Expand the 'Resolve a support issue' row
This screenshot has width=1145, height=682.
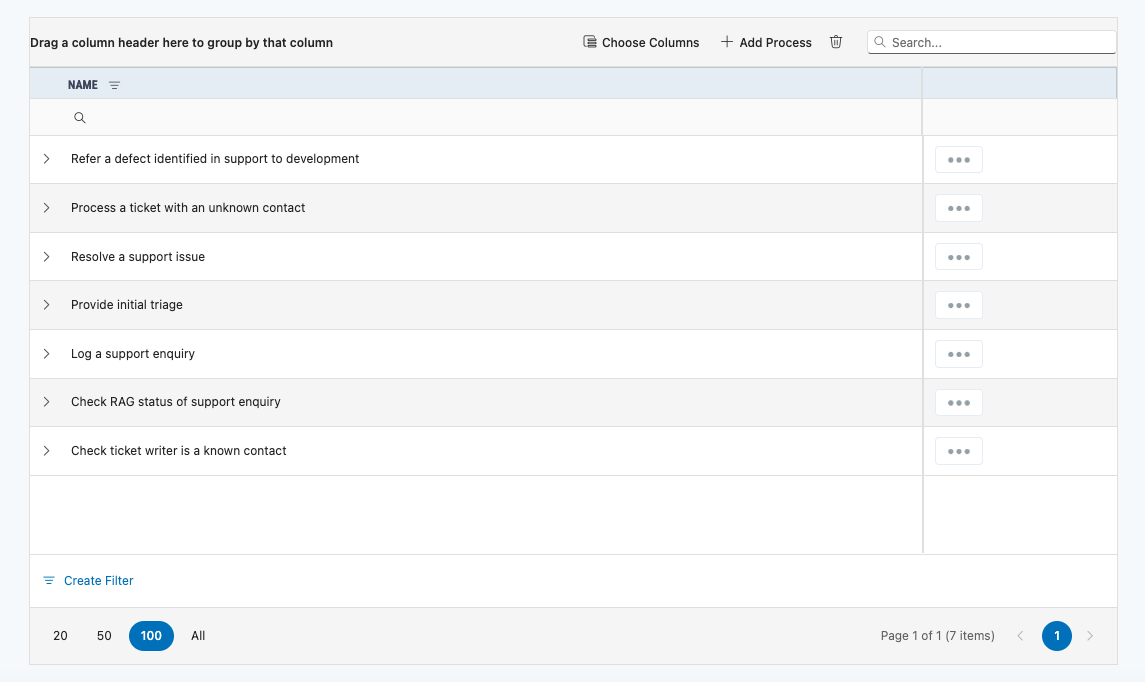pyautogui.click(x=47, y=257)
